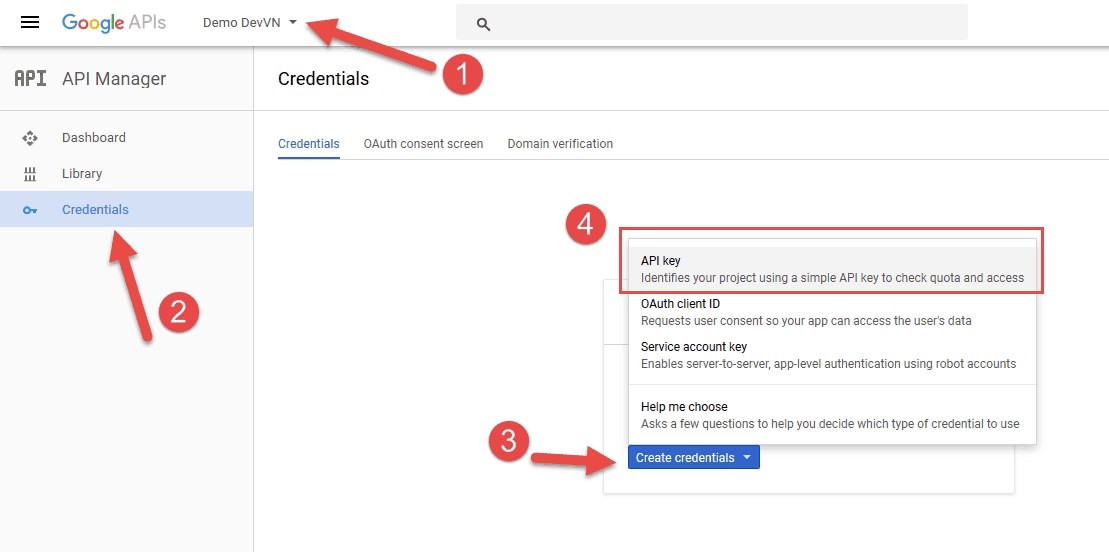Open the Library page link in the sidebar
Screen dimensions: 1109x552
click(x=82, y=174)
